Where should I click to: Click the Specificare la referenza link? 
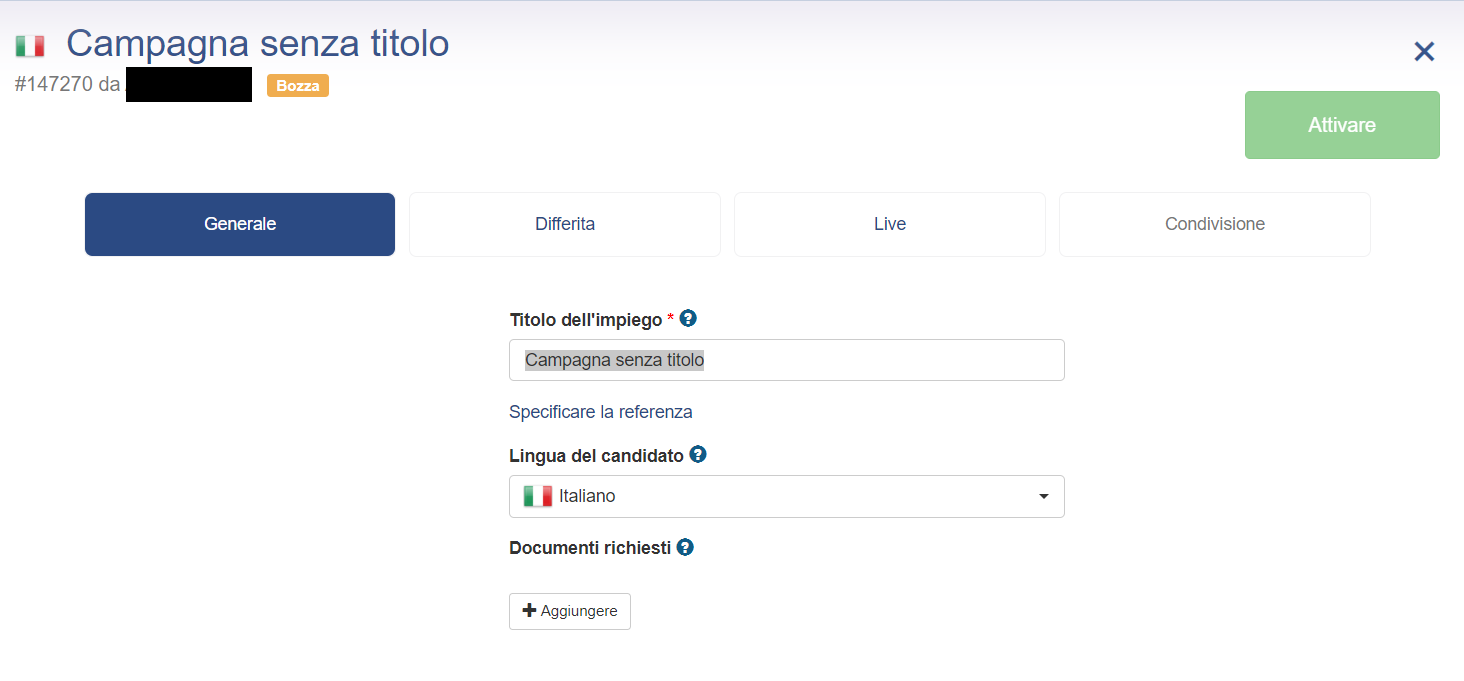601,412
